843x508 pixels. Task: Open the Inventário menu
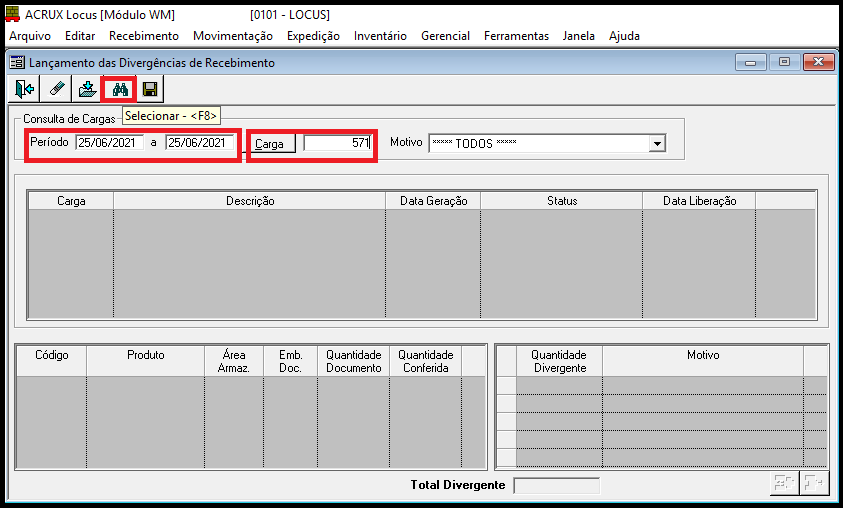[x=380, y=36]
